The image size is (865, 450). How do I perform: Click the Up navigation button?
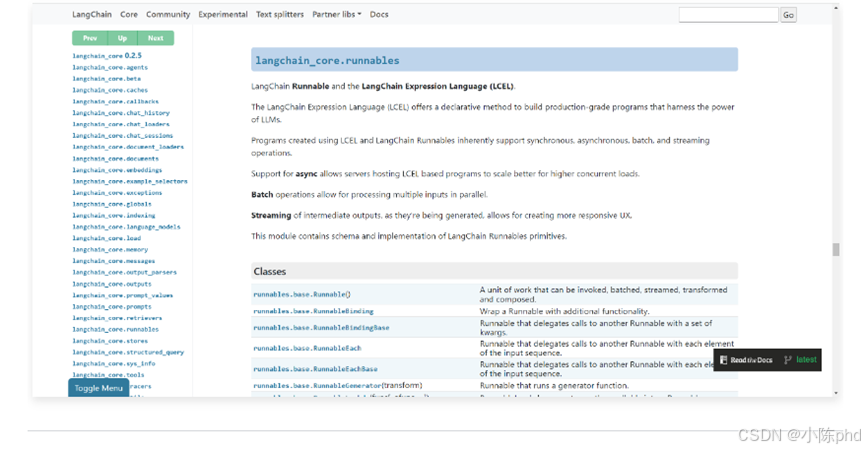(x=122, y=38)
